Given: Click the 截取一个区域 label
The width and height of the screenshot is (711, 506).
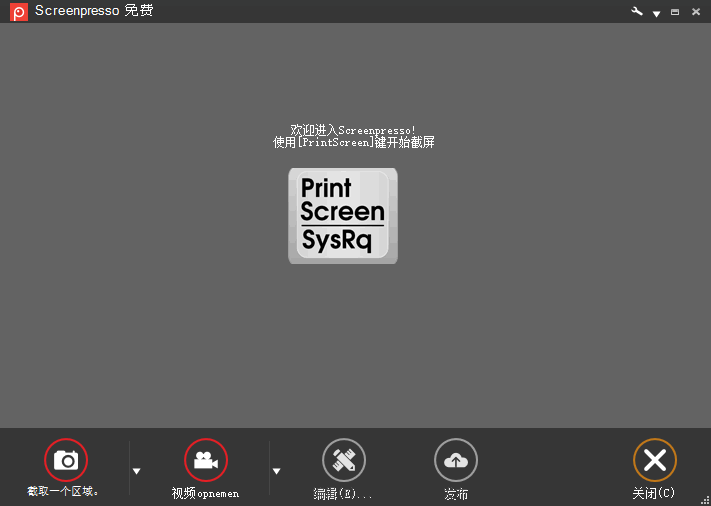Looking at the screenshot, I should (63, 491).
